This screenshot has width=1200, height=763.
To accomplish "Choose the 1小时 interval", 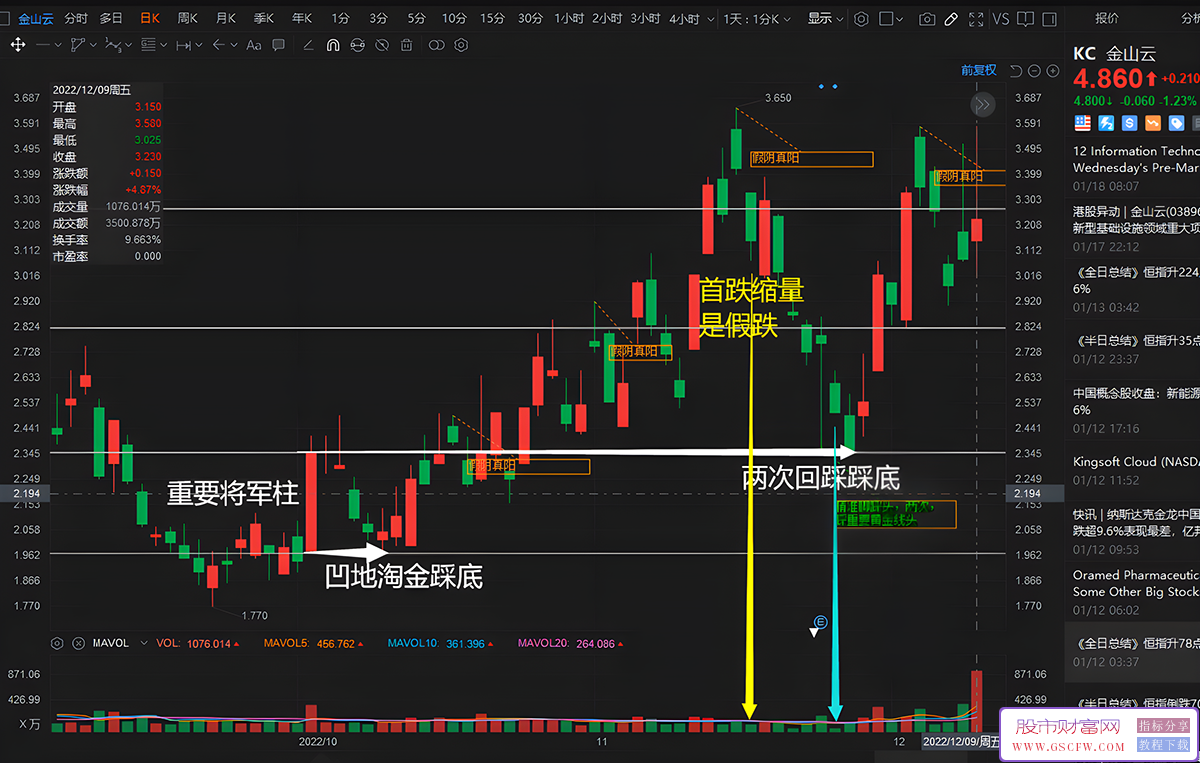I will [x=569, y=19].
